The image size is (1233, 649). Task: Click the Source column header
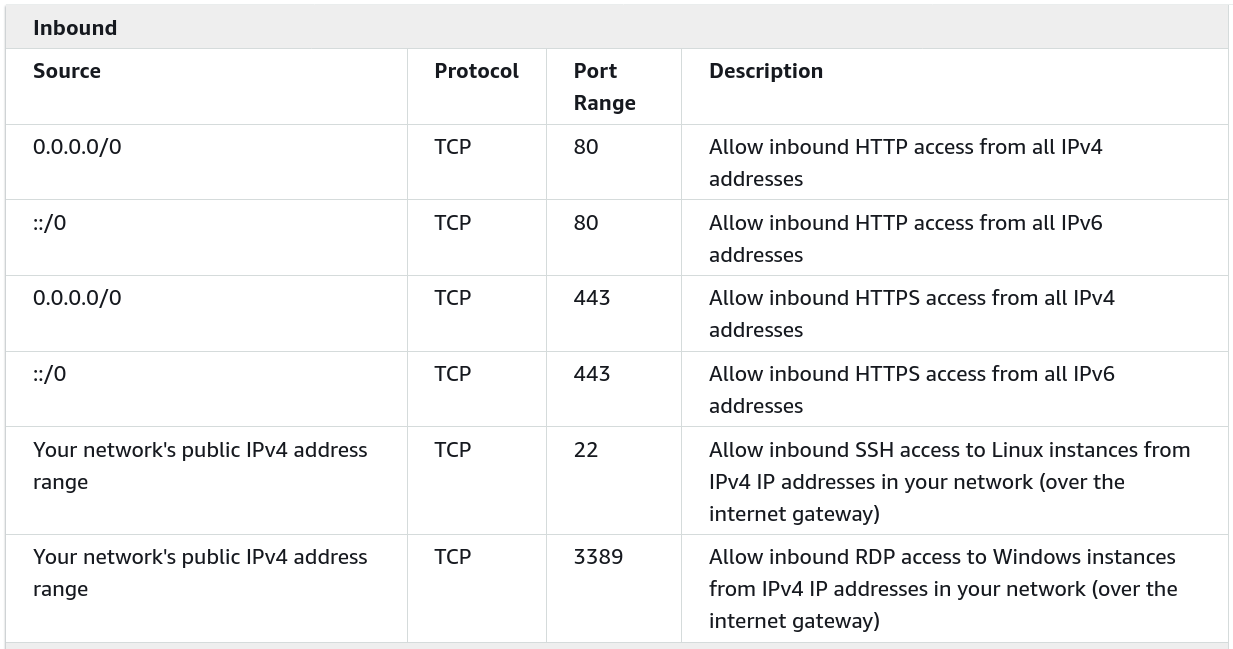pos(67,71)
